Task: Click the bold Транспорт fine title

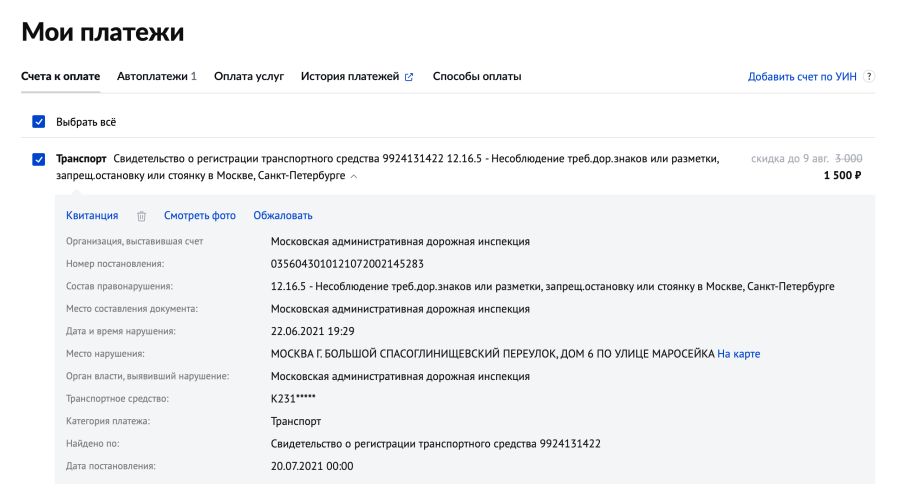Action: [81, 159]
